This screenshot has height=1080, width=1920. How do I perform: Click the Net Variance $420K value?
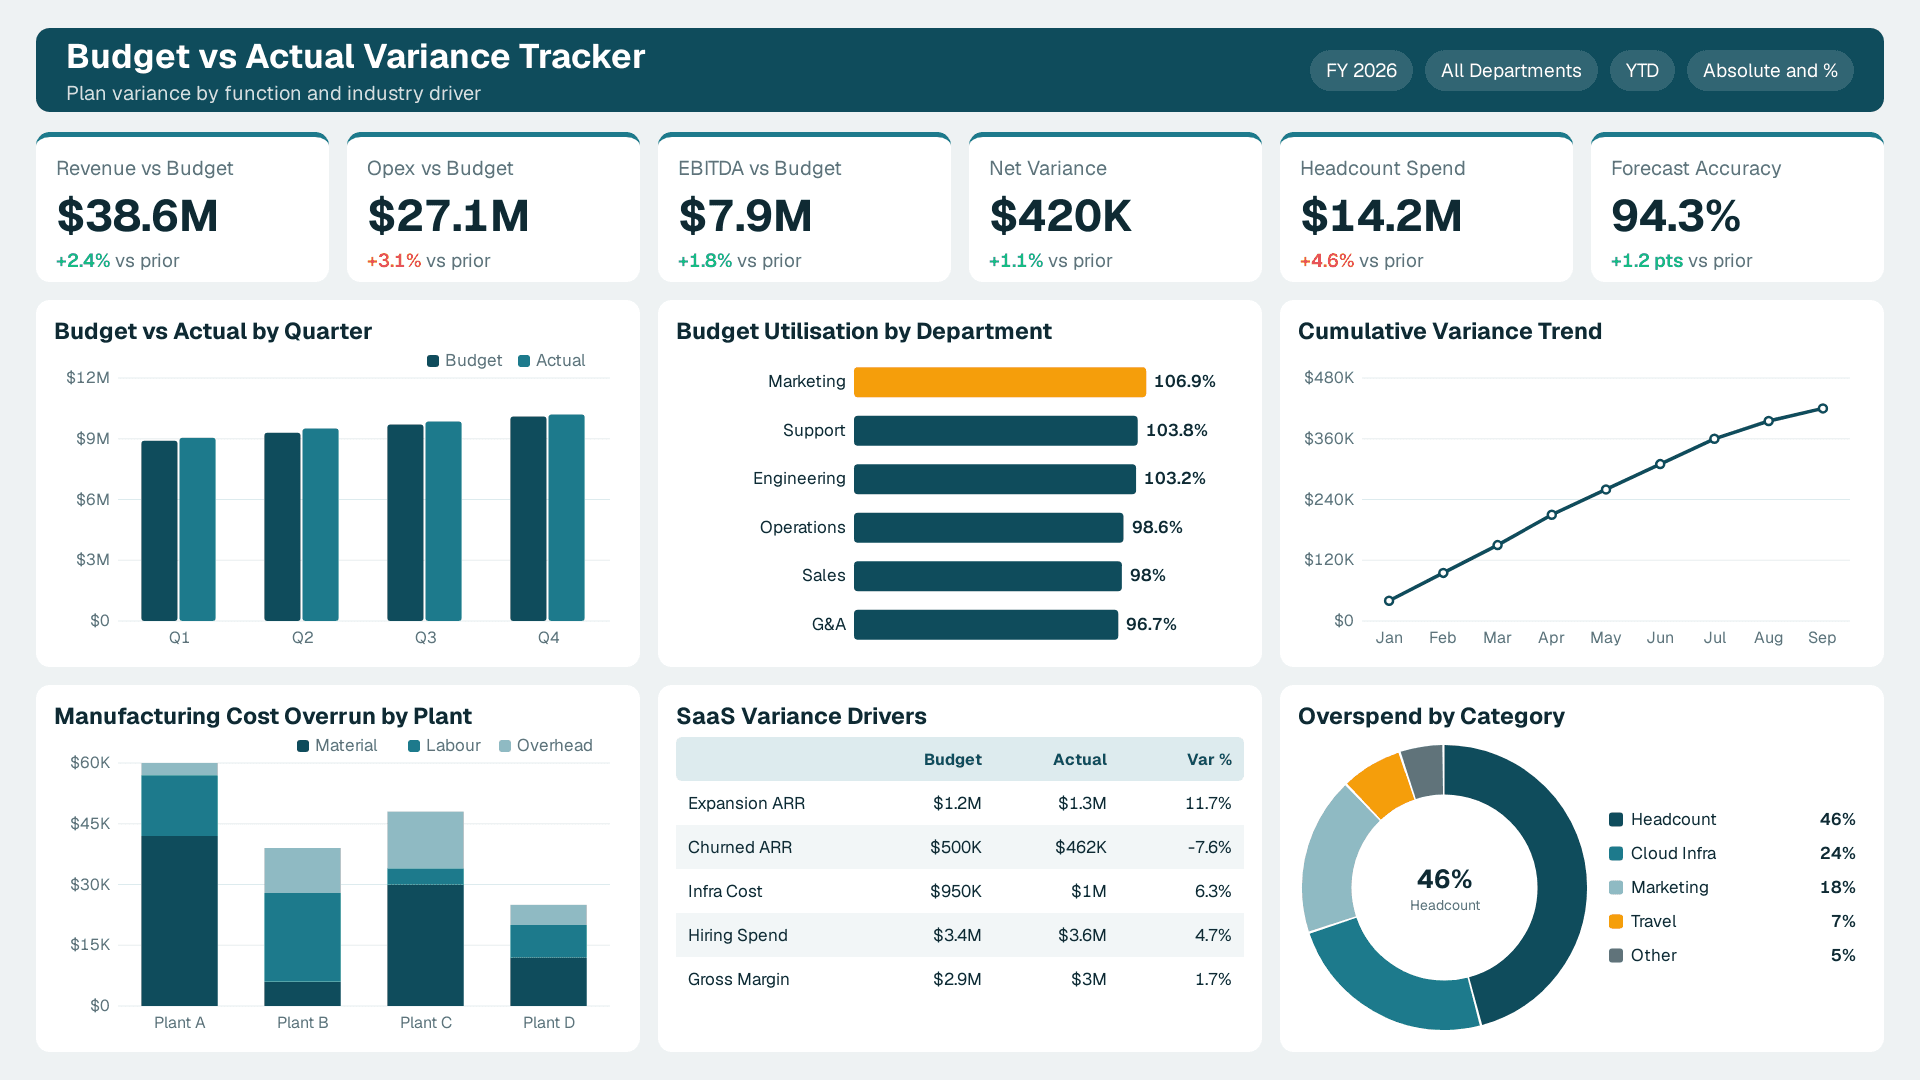[1060, 216]
